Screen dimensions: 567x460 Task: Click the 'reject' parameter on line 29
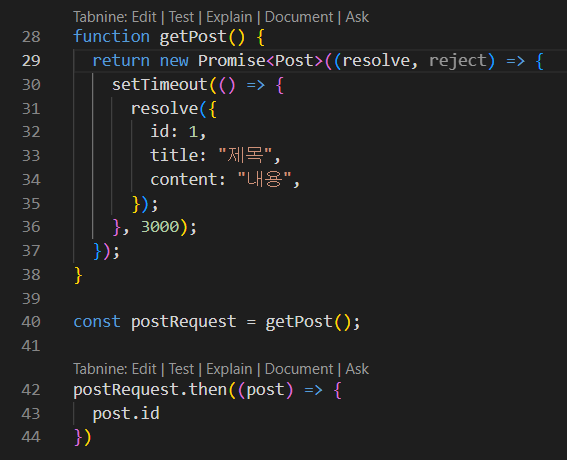pos(457,61)
